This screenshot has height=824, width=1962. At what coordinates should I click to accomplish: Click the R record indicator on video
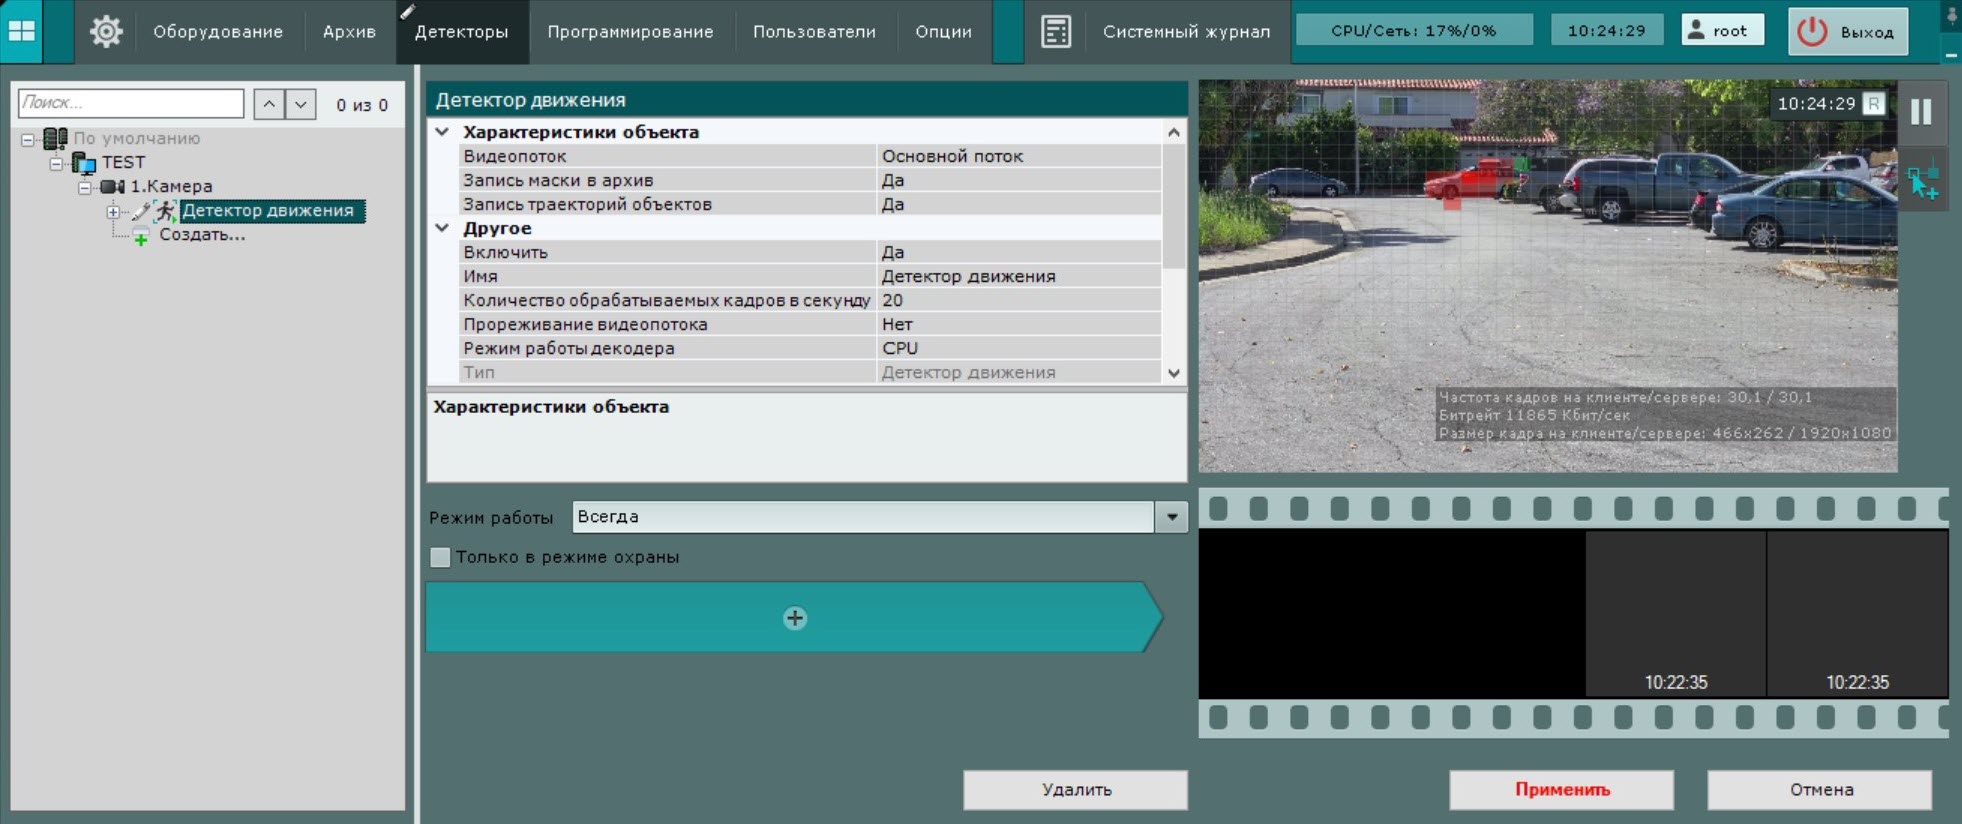coord(1874,104)
